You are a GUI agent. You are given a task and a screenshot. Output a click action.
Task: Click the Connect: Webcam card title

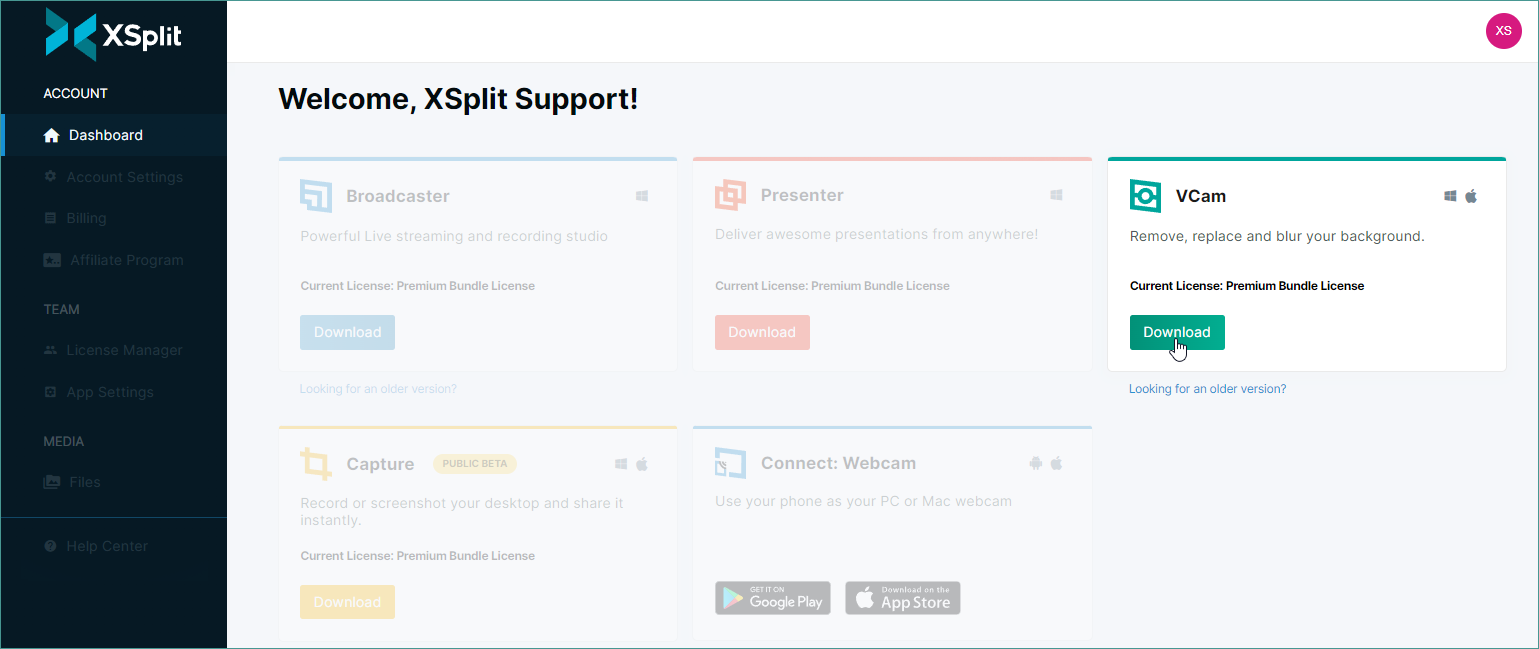(838, 463)
